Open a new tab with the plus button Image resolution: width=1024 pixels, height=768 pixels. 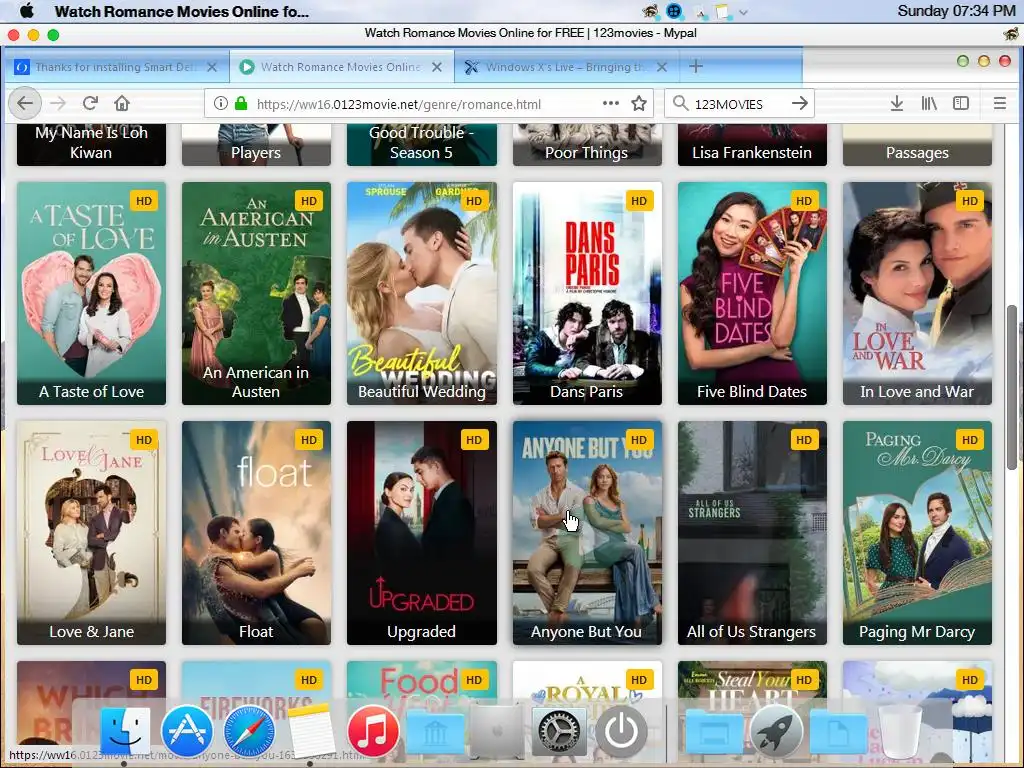point(696,66)
